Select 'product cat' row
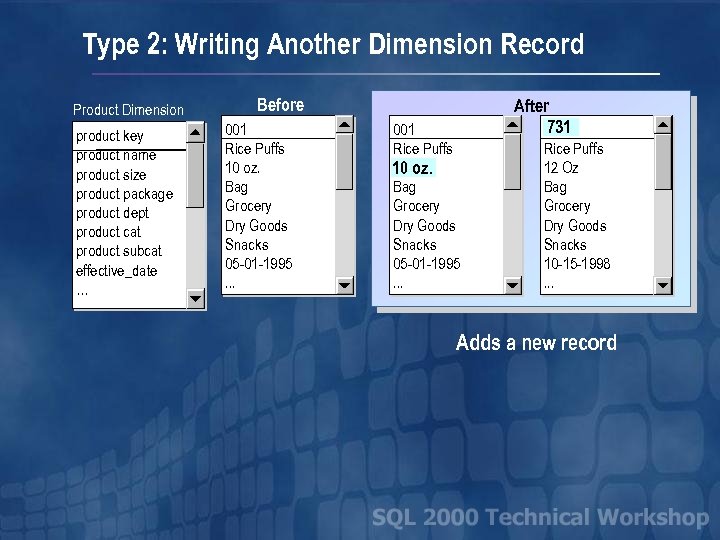The image size is (720, 540). click(108, 232)
